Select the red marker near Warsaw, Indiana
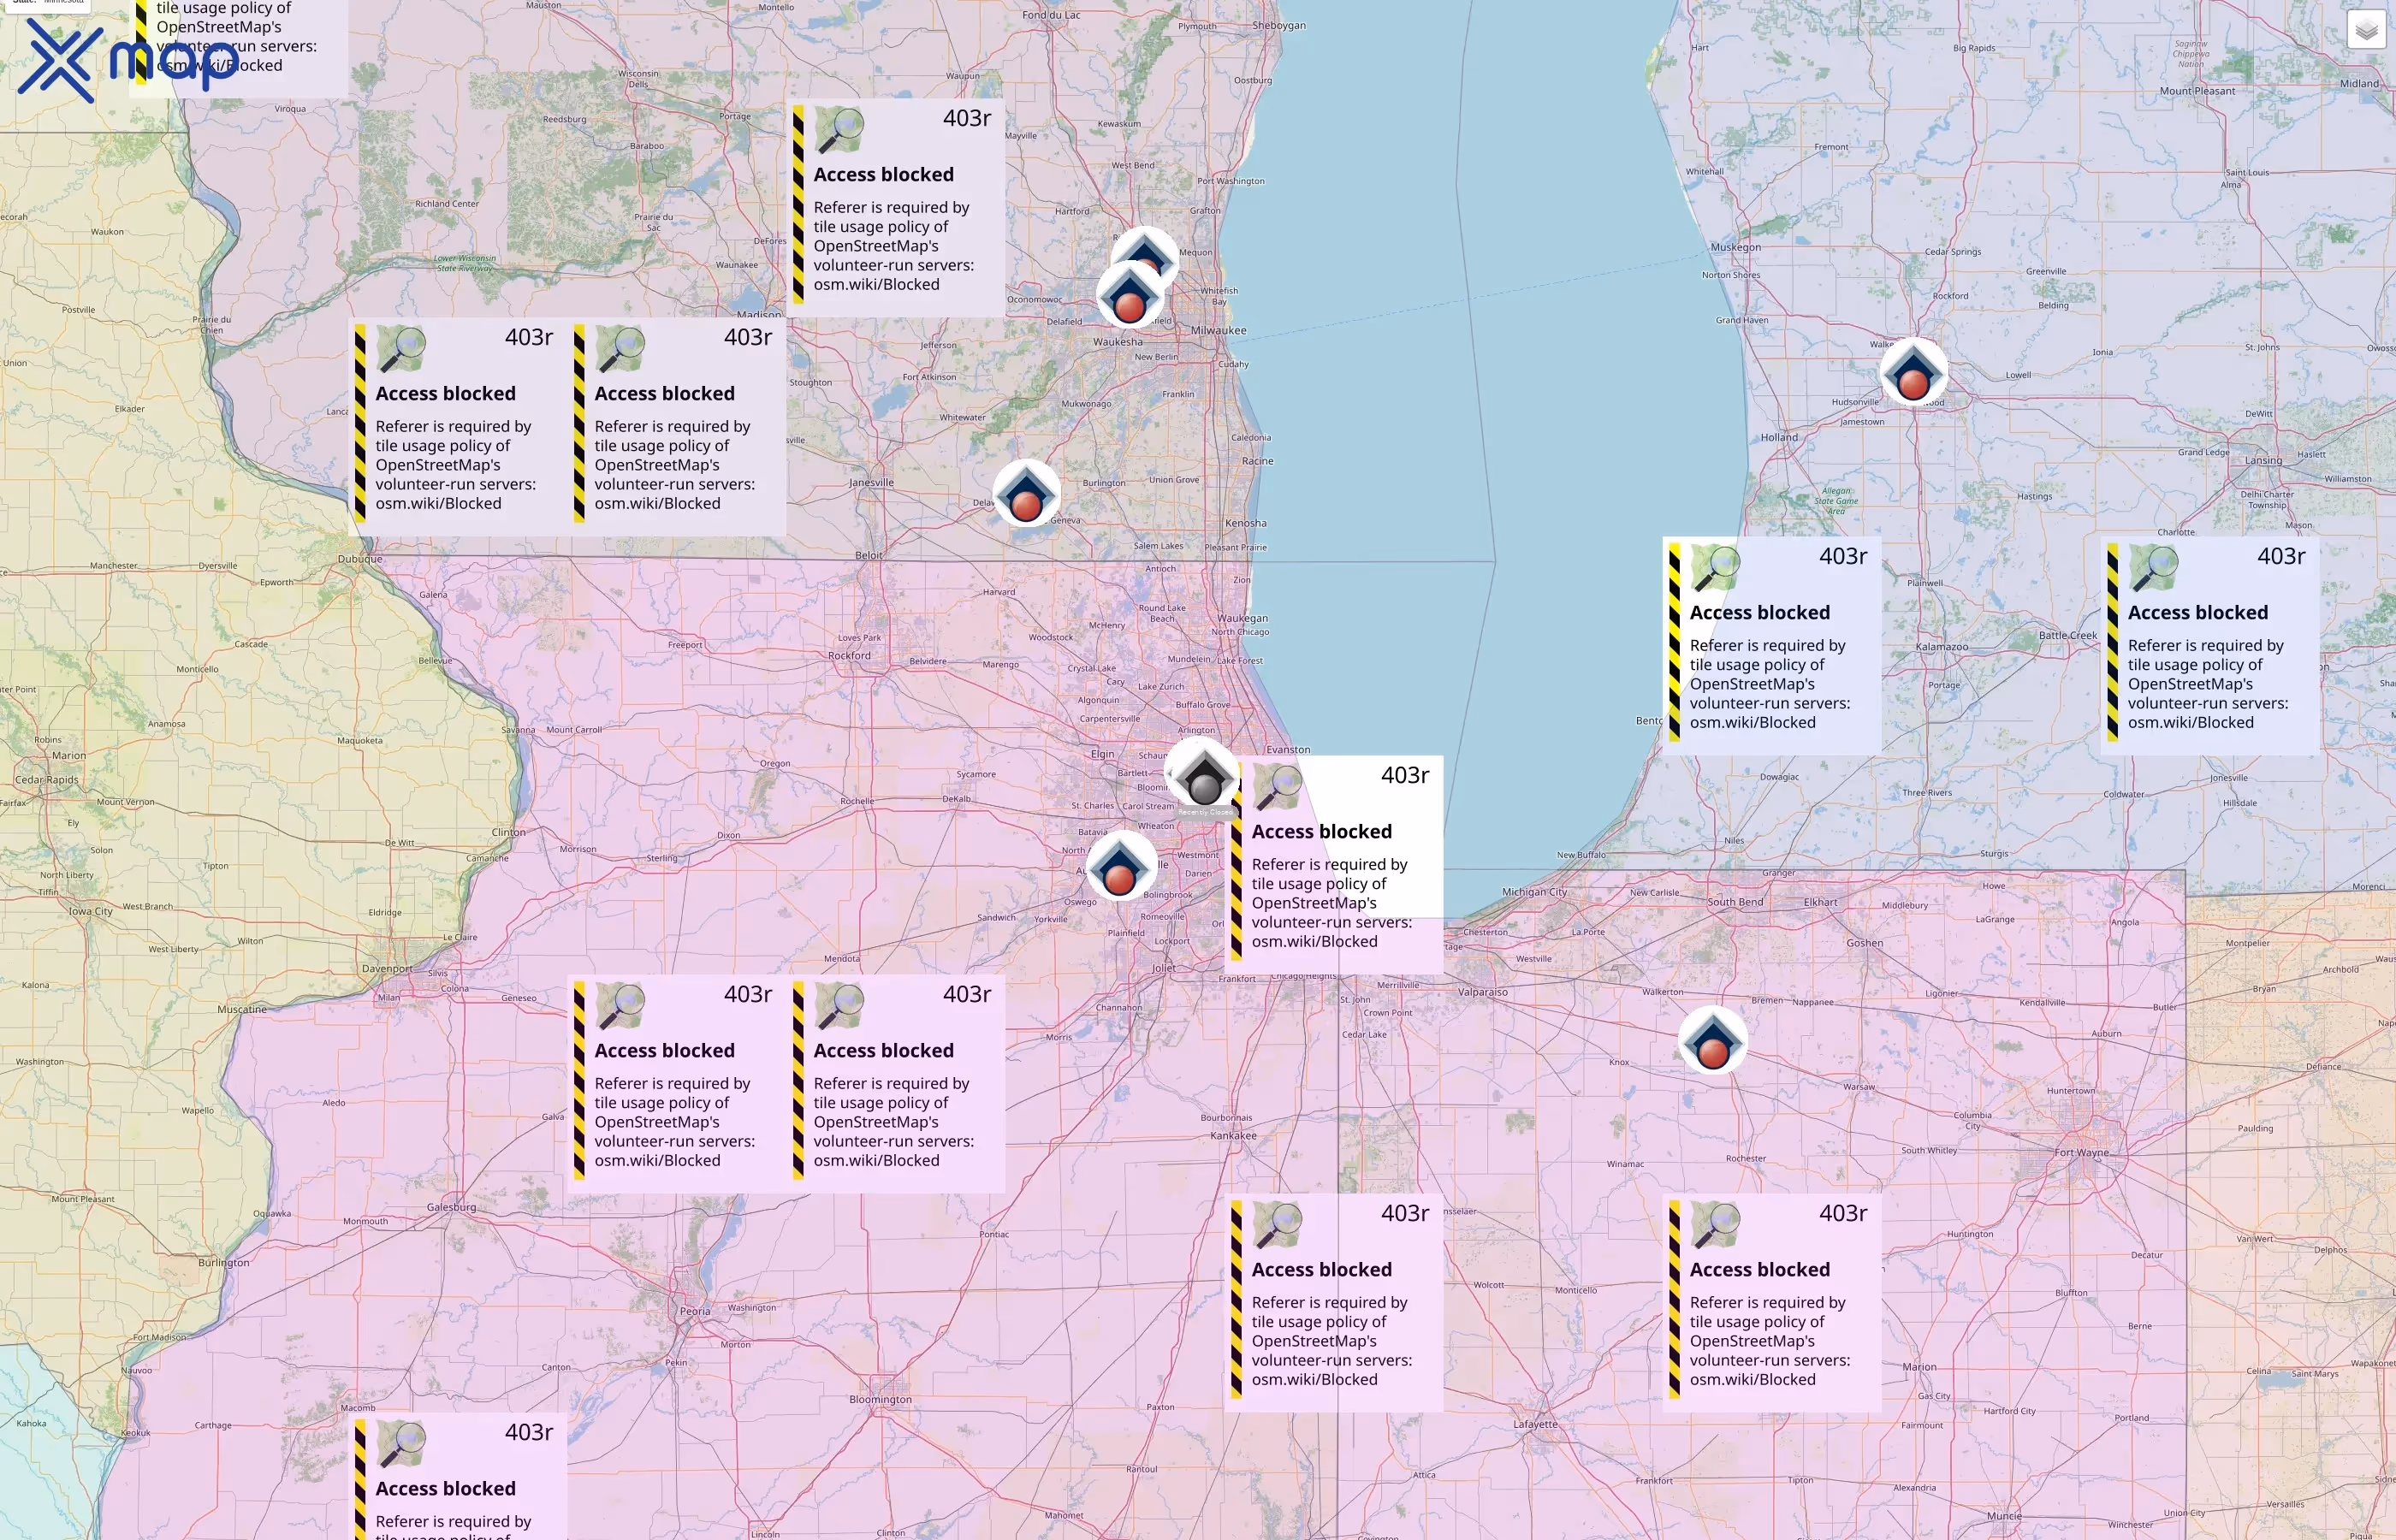Viewport: 2396px width, 1540px height. (x=1714, y=1042)
